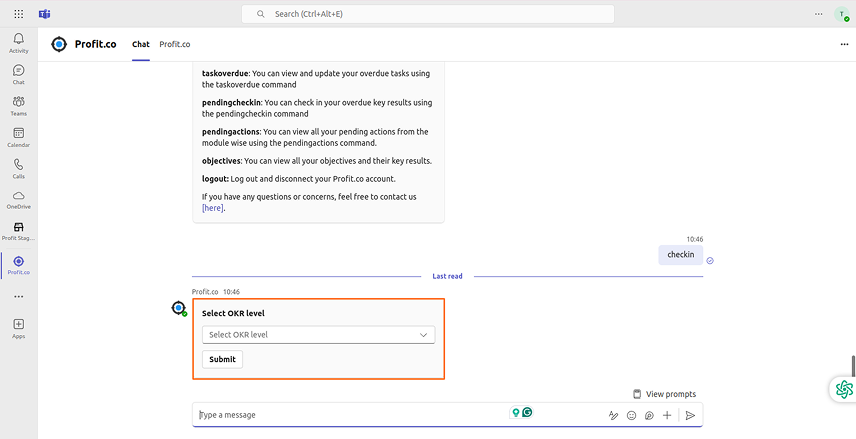The width and height of the screenshot is (856, 439).
Task: Select the sent 'checkin' message bubble
Action: click(x=680, y=254)
